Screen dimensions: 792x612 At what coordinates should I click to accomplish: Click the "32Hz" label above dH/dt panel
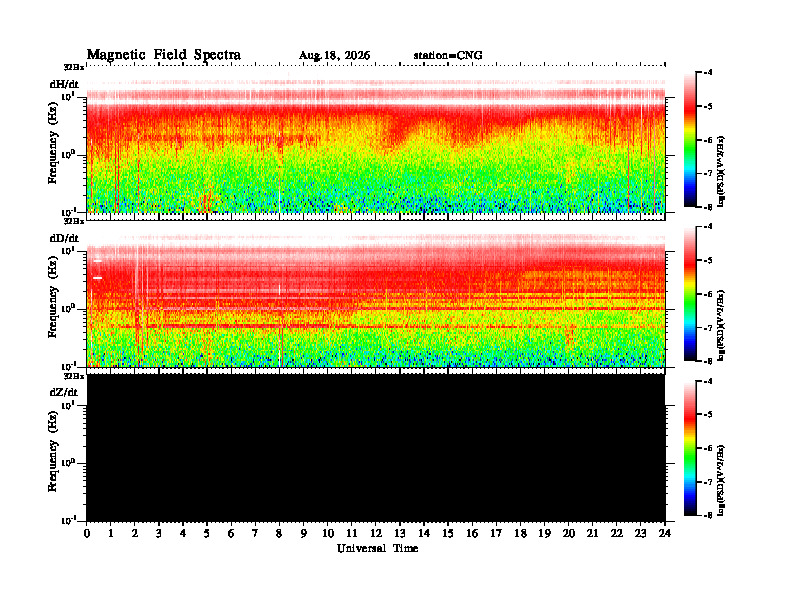click(x=74, y=67)
